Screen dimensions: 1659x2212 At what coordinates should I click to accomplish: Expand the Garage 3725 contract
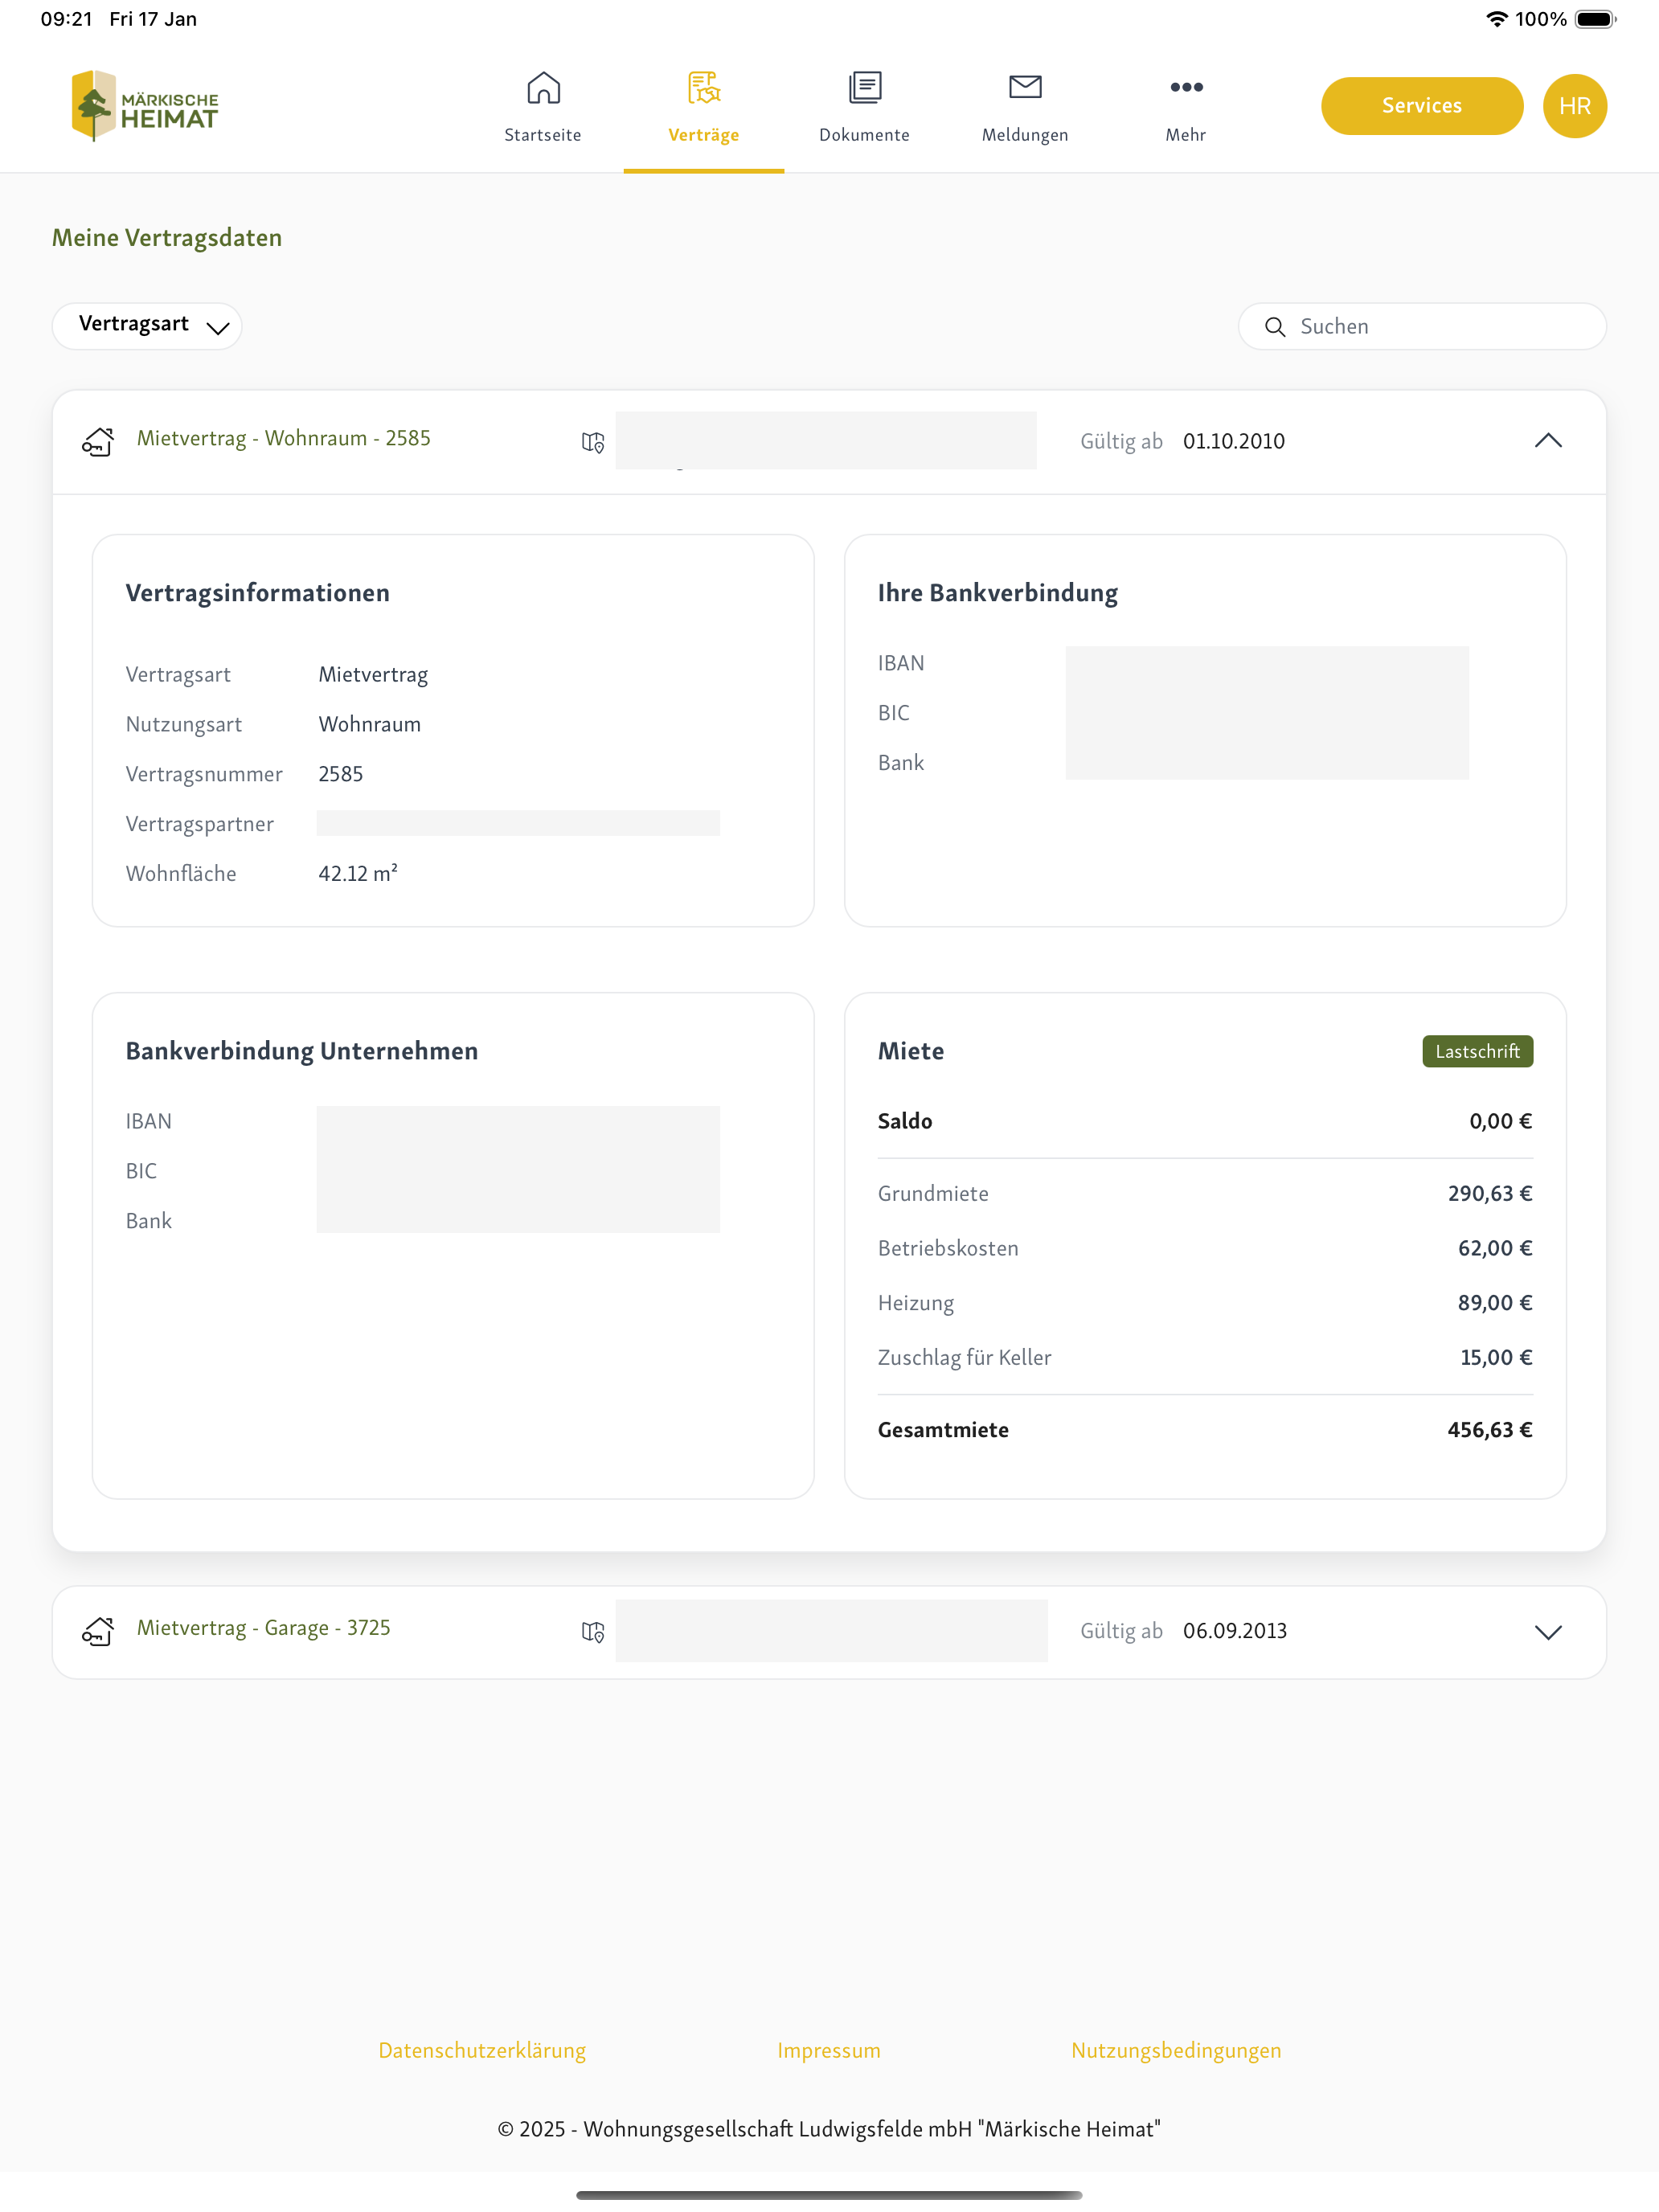click(x=1548, y=1632)
